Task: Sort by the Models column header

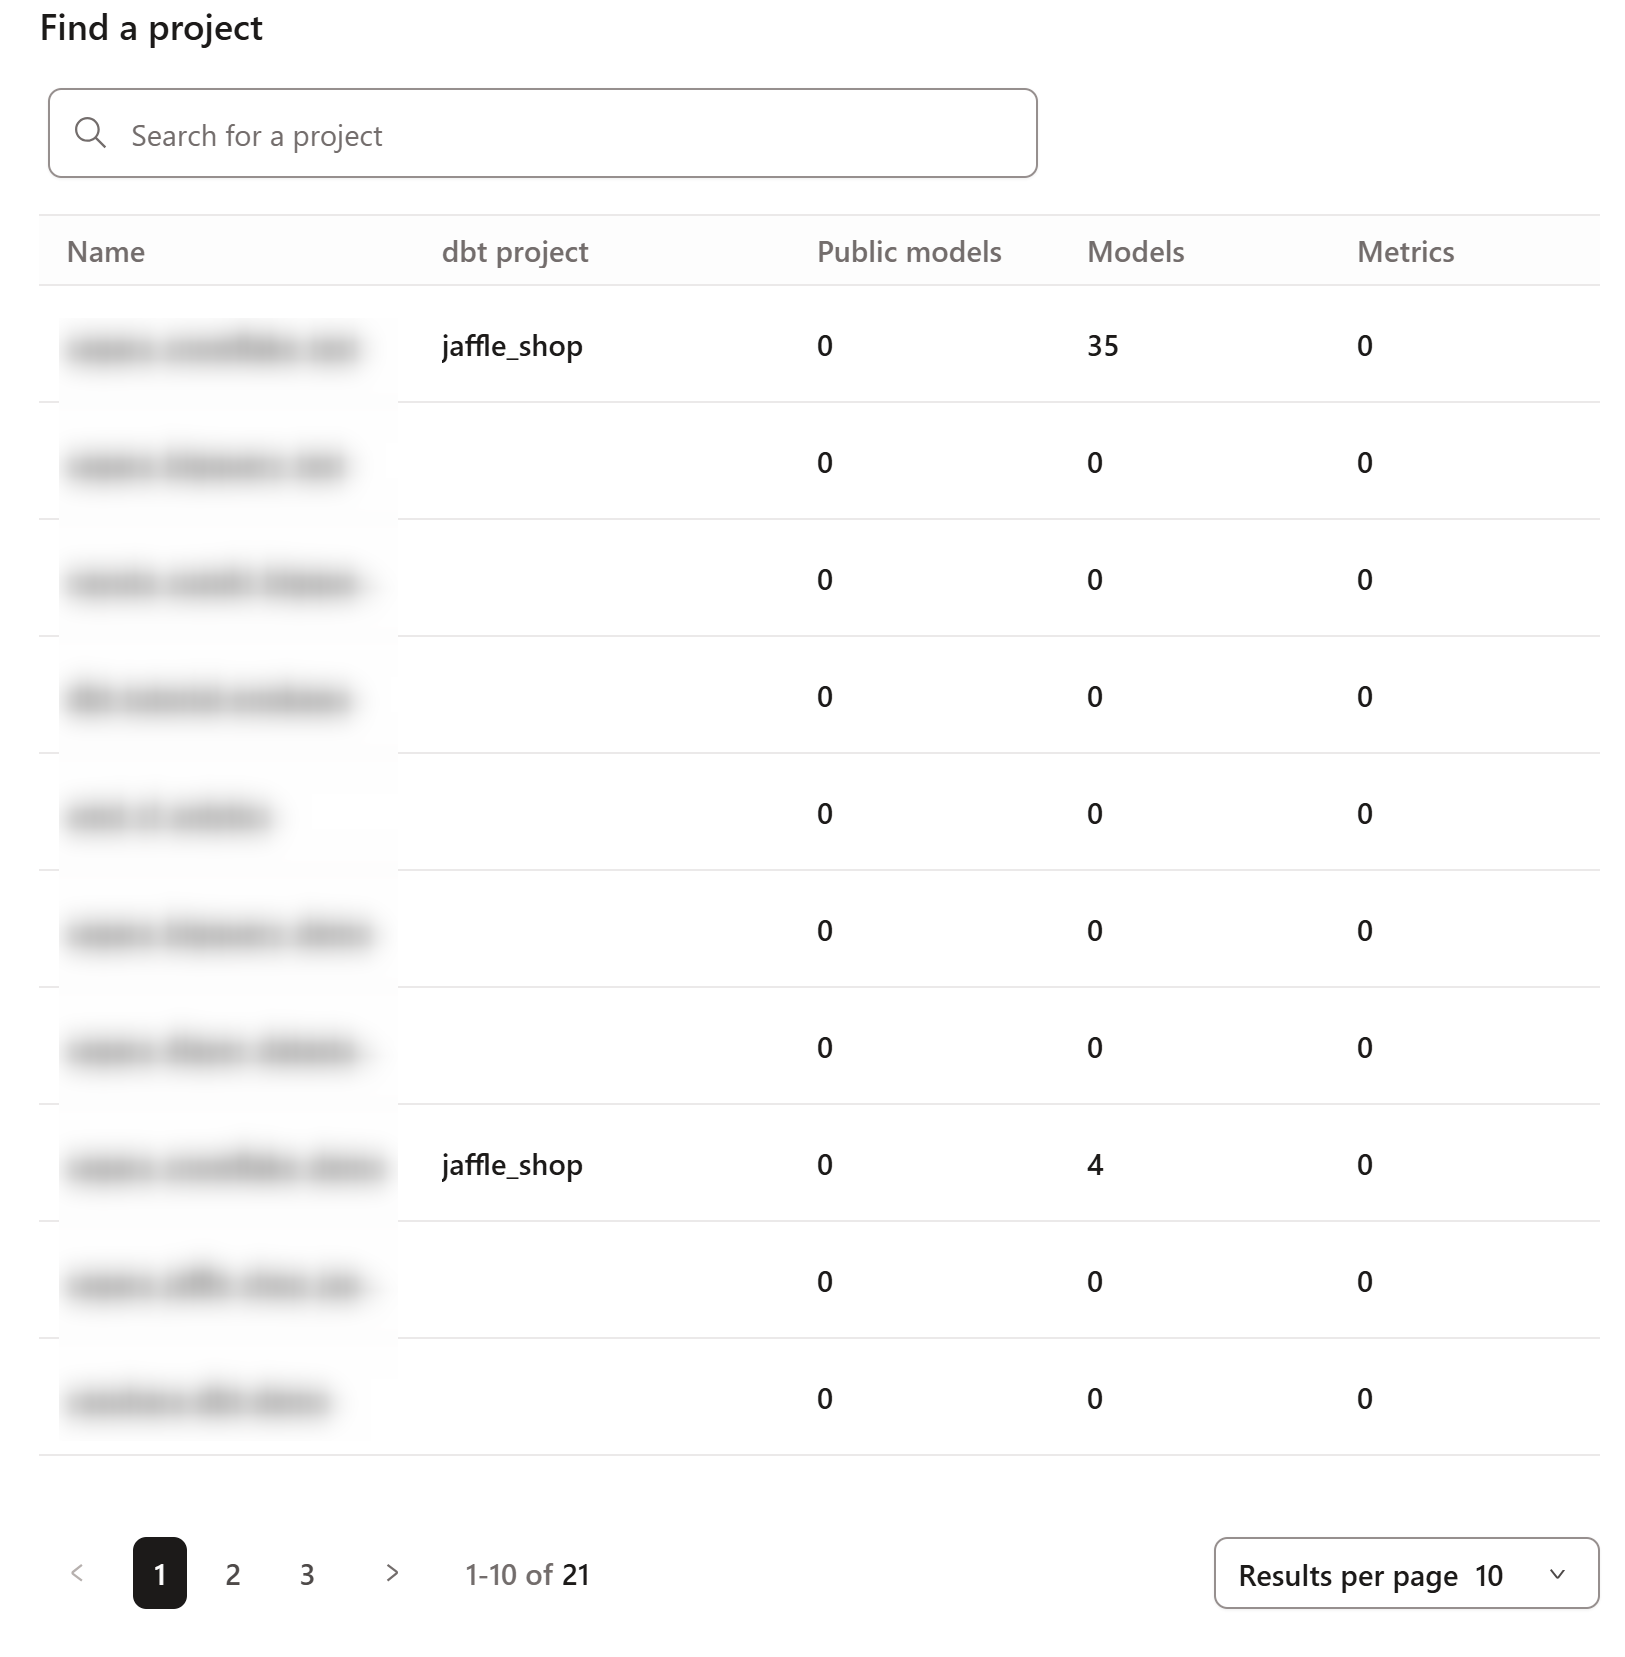Action: pos(1135,251)
